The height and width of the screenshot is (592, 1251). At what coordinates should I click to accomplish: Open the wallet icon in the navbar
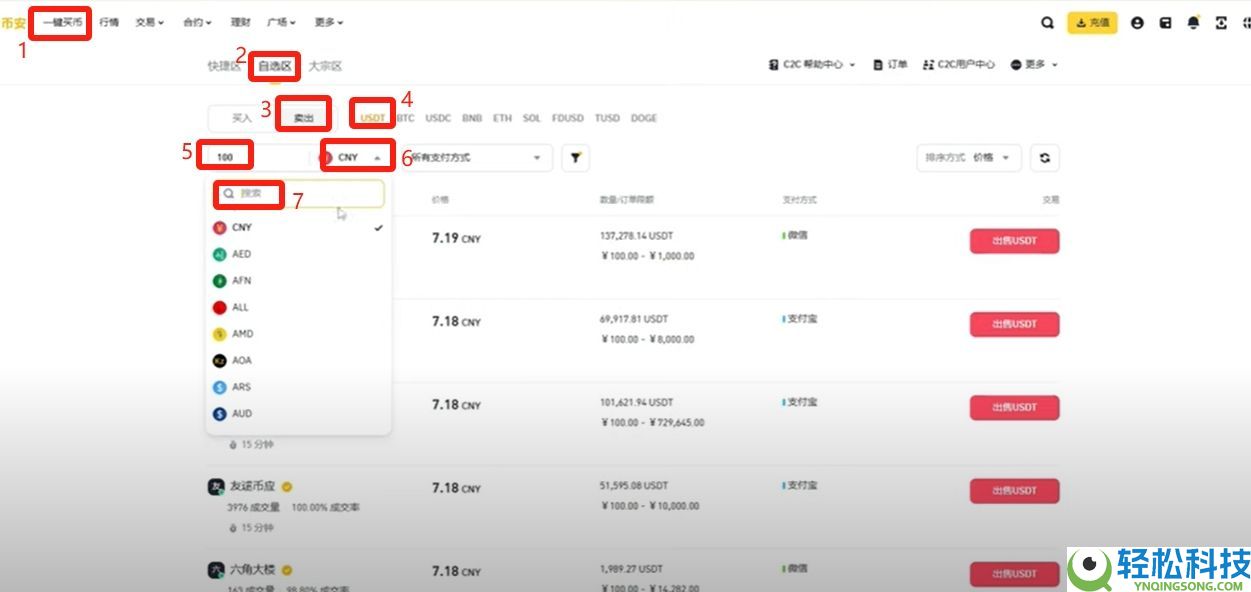pyautogui.click(x=1164, y=22)
